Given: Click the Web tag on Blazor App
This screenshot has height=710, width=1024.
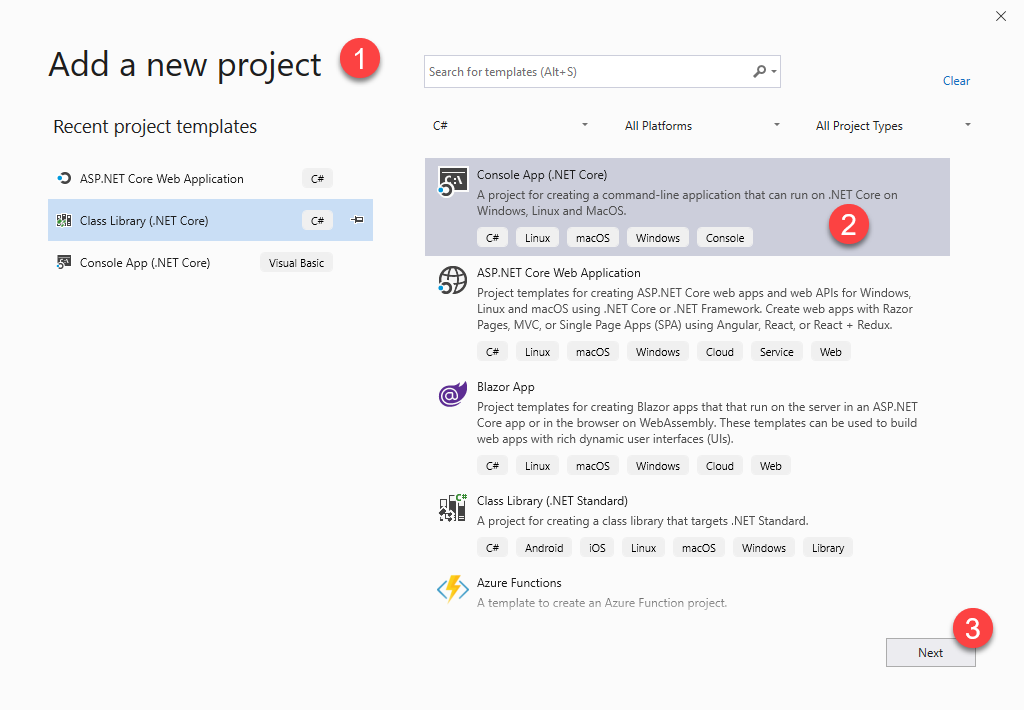Looking at the screenshot, I should click(x=771, y=466).
